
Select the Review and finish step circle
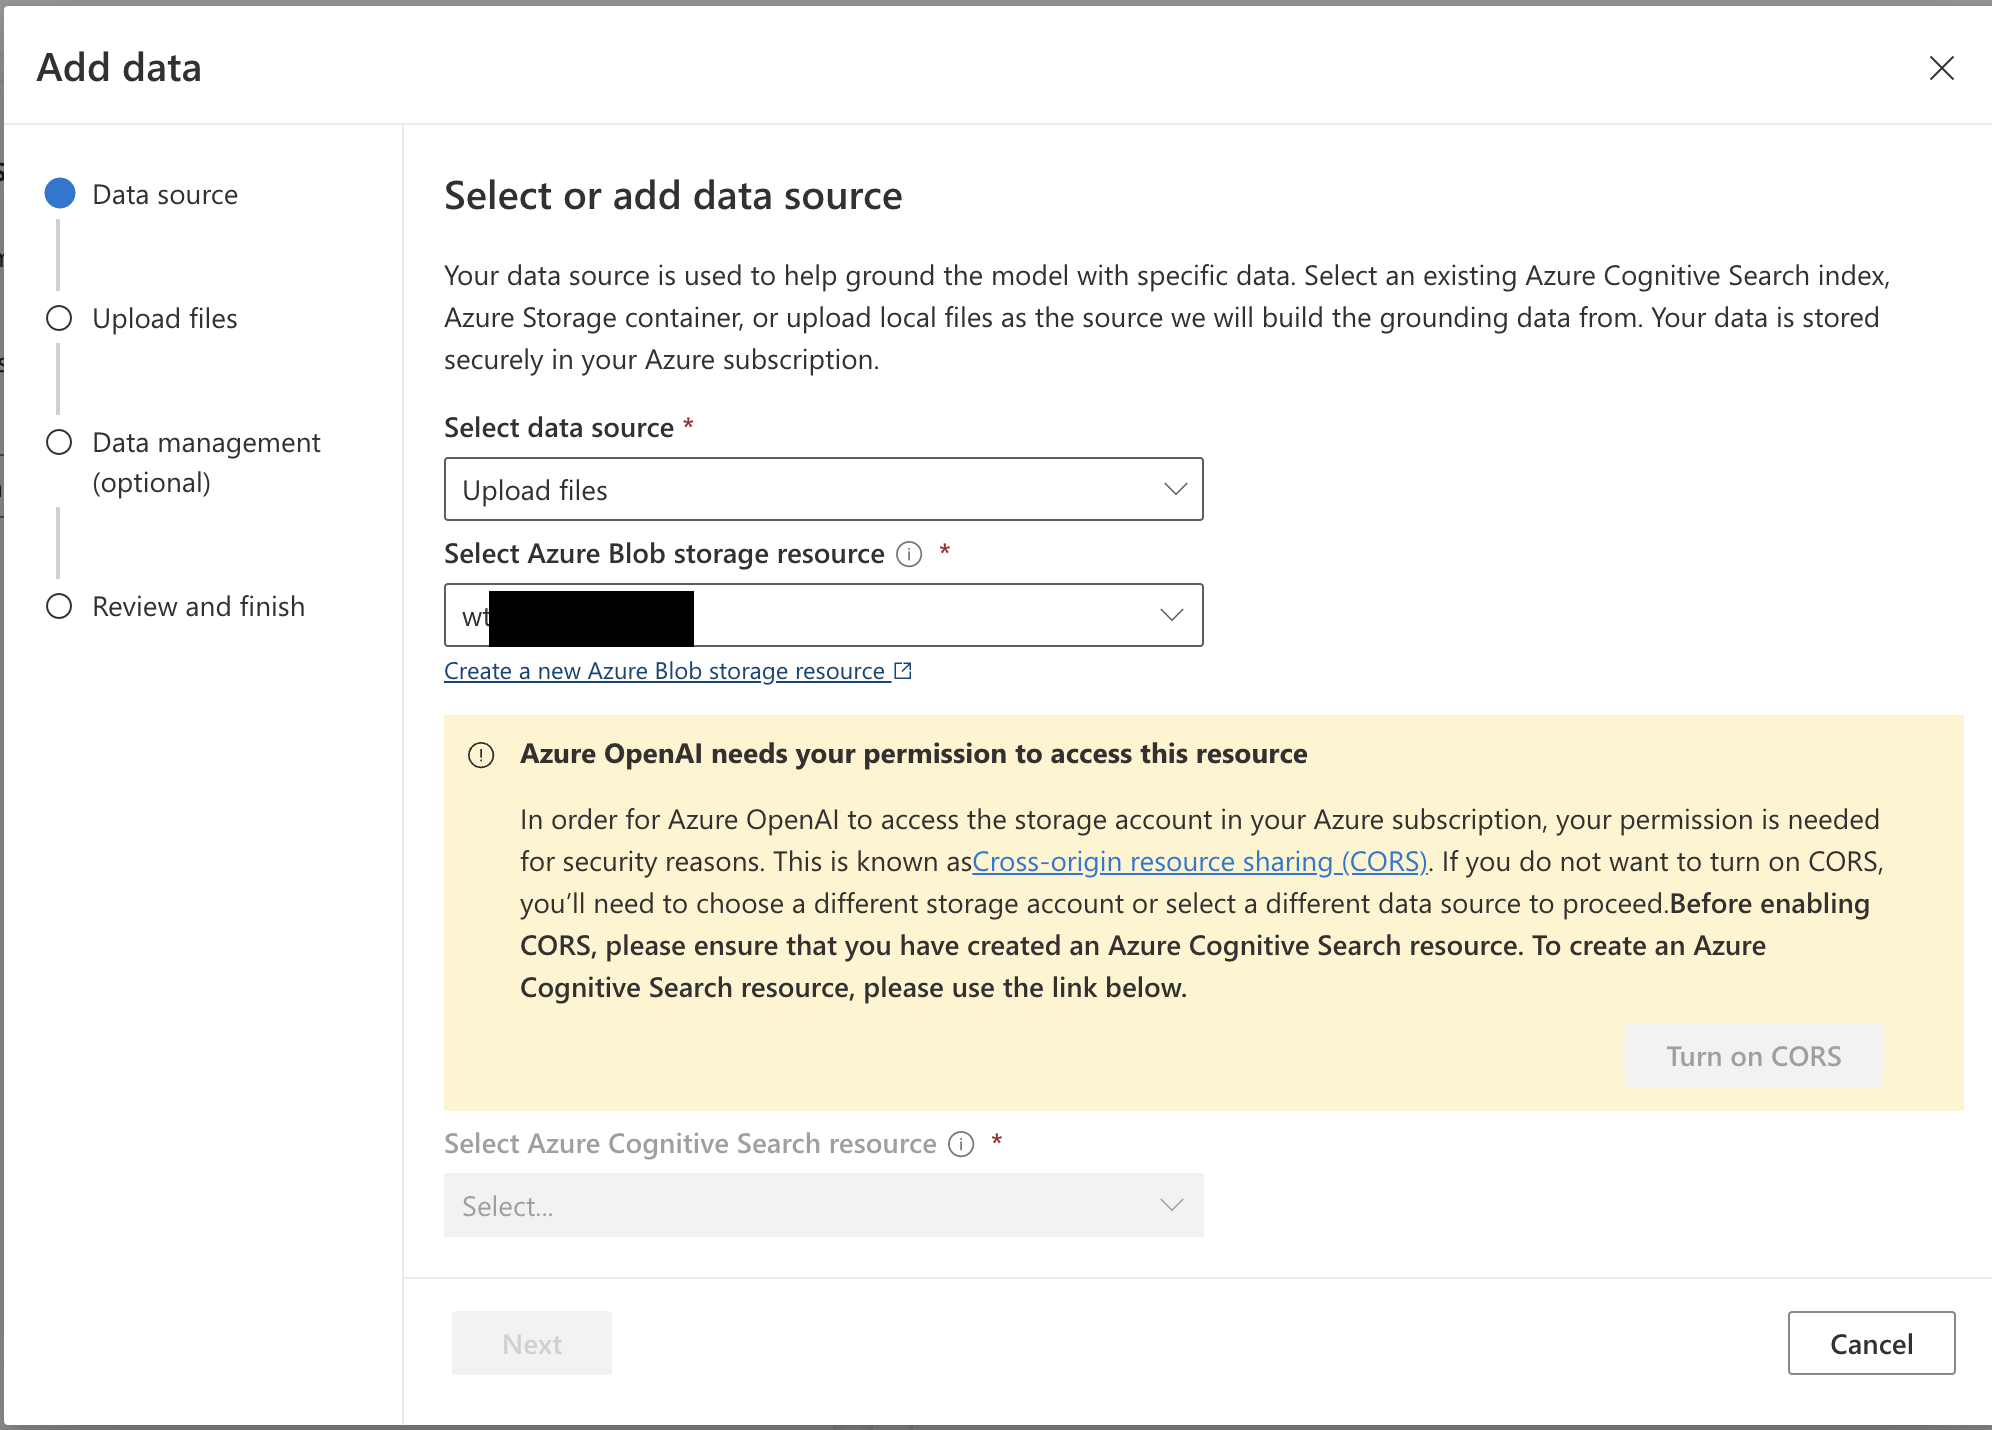(x=59, y=605)
